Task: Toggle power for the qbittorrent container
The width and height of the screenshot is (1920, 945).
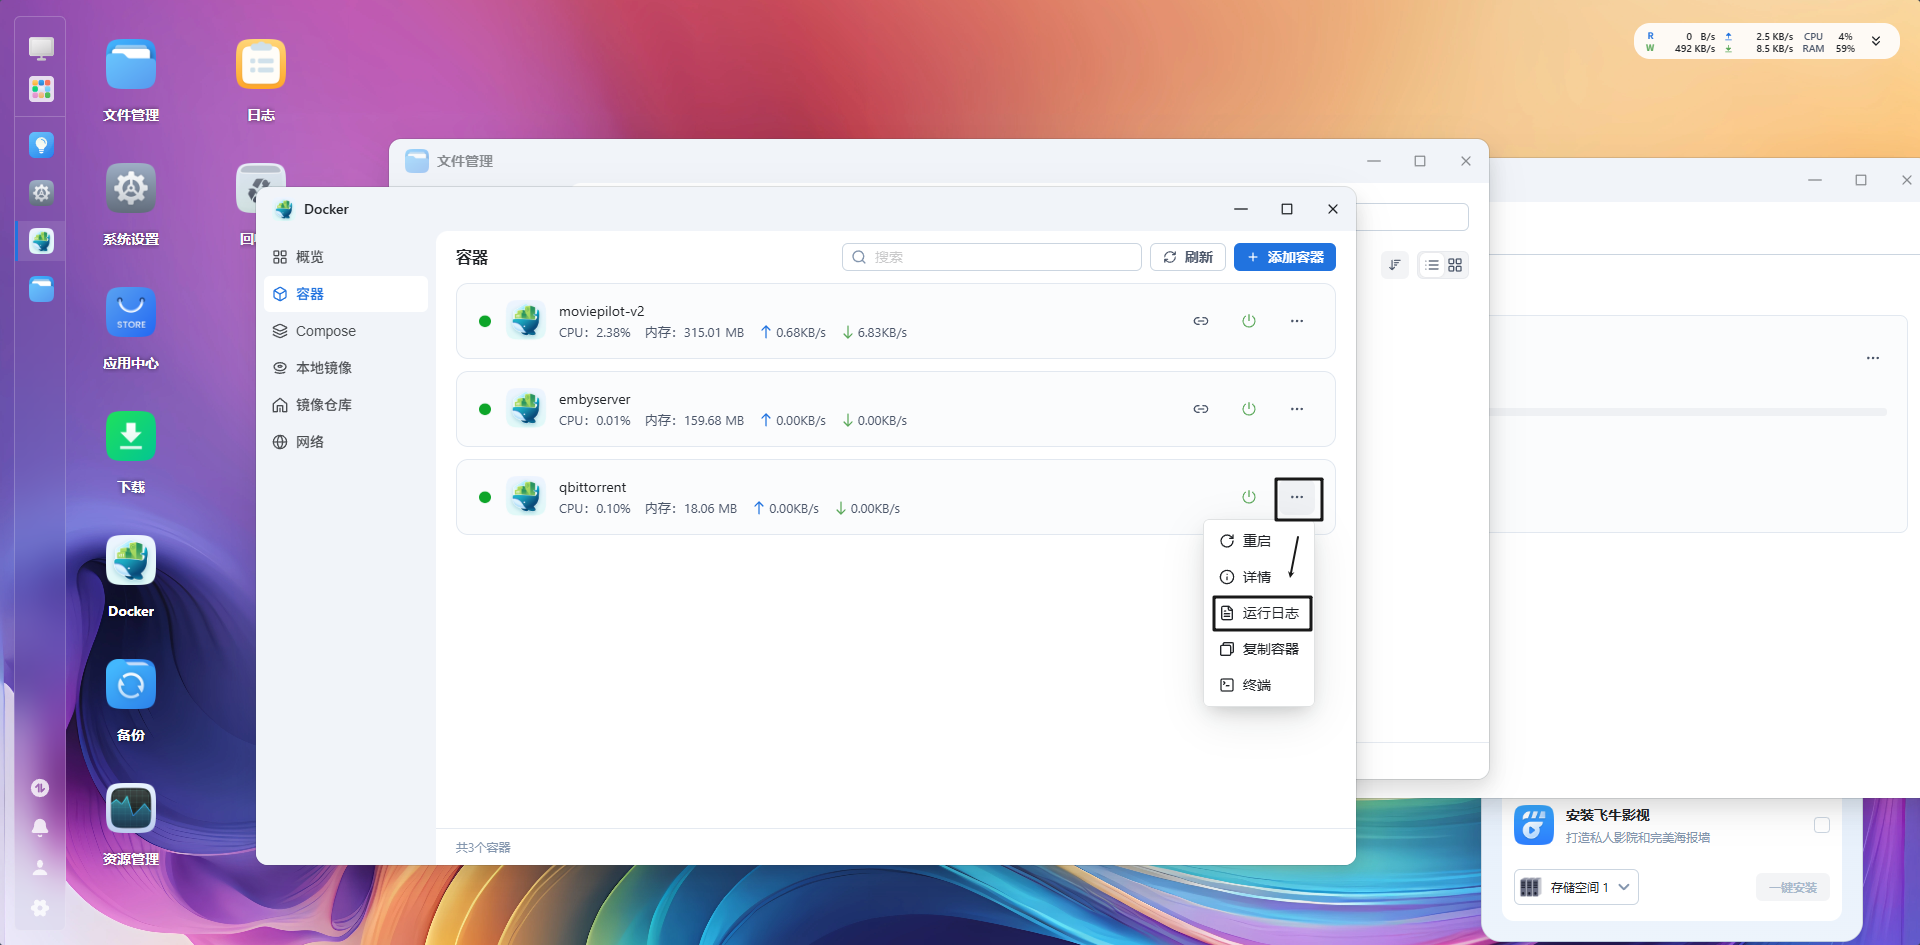Action: pyautogui.click(x=1248, y=497)
